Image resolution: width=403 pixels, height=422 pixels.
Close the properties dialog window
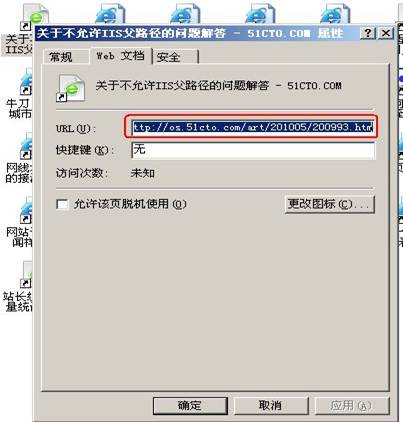click(386, 33)
